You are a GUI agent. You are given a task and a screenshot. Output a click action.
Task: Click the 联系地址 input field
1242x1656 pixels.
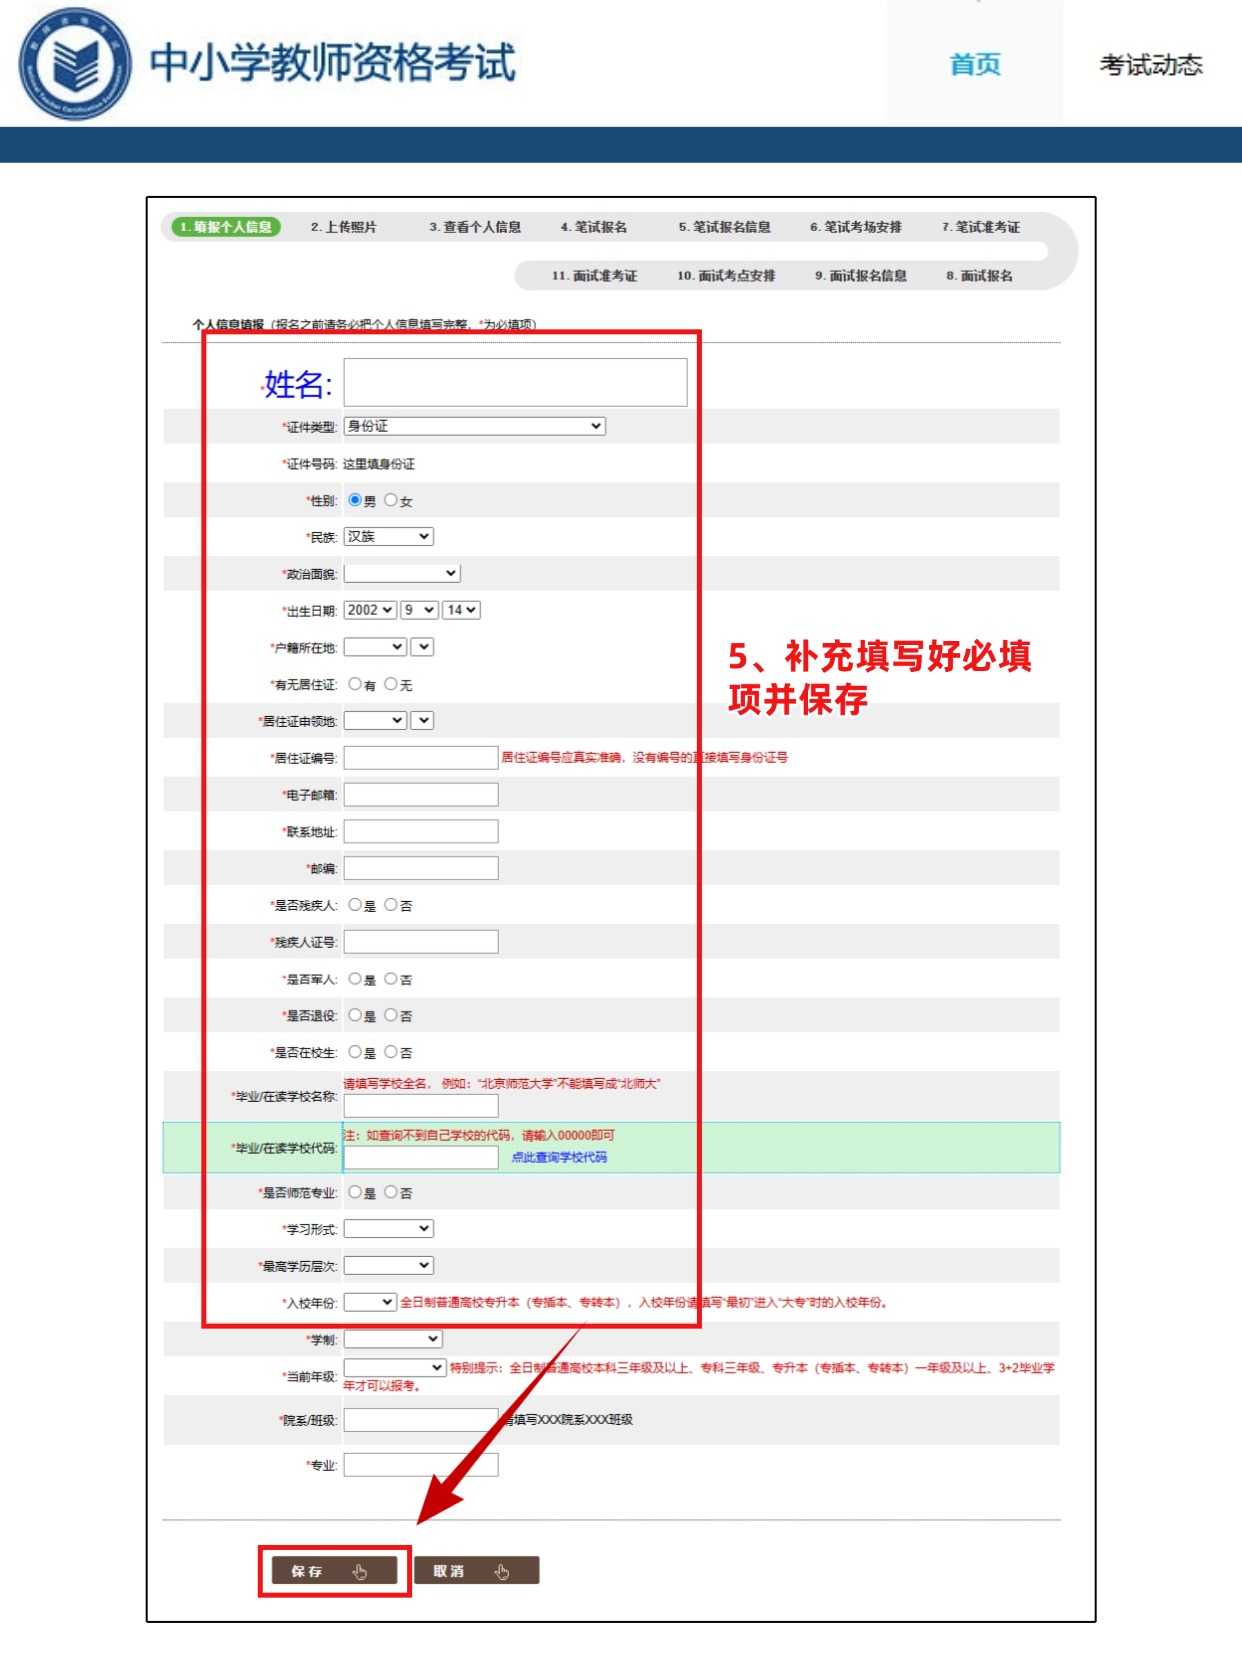[x=421, y=831]
